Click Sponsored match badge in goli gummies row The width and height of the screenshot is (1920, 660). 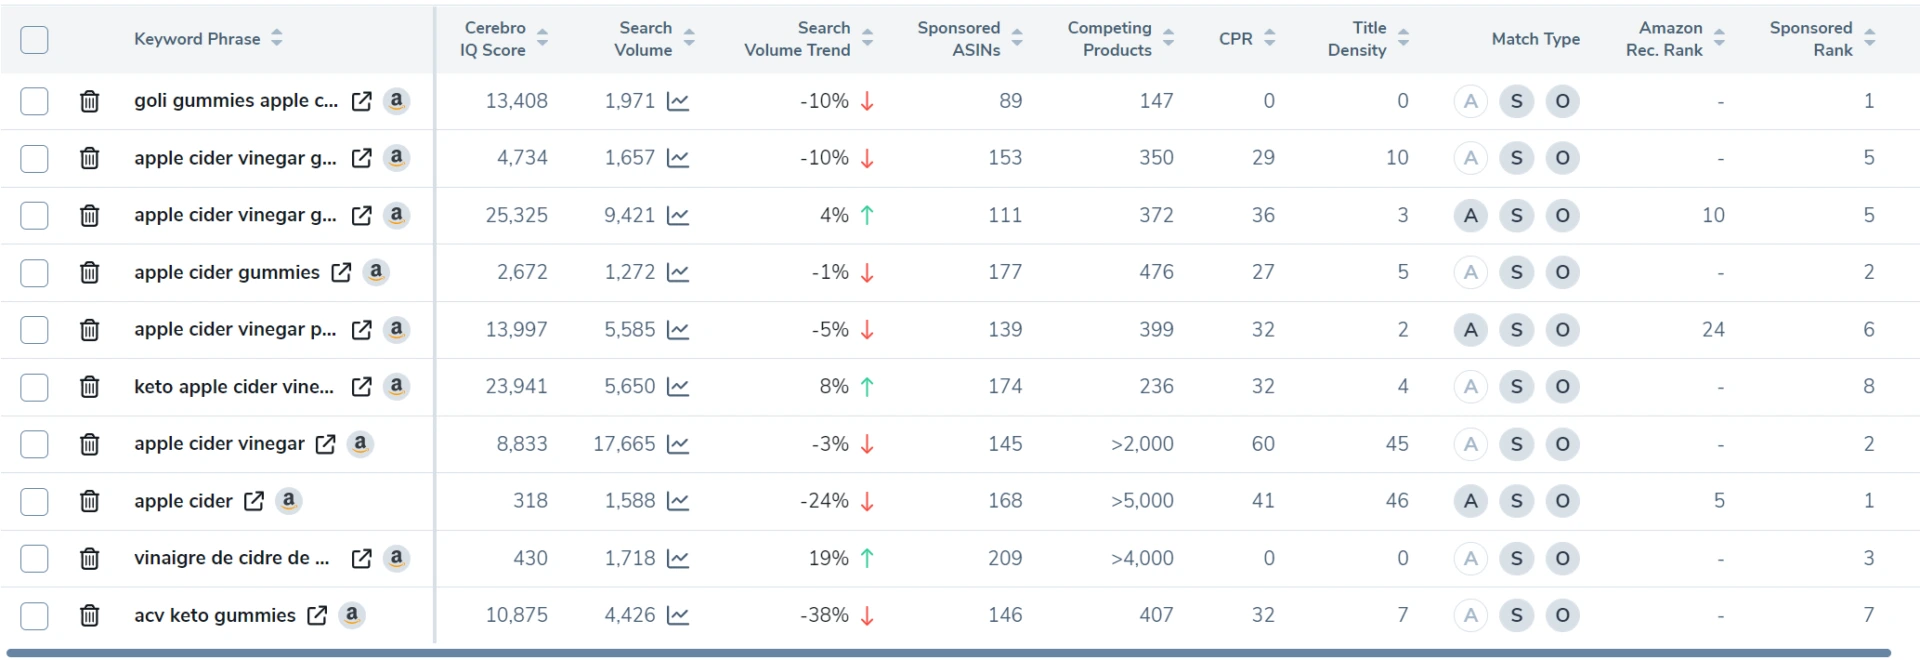(x=1516, y=101)
